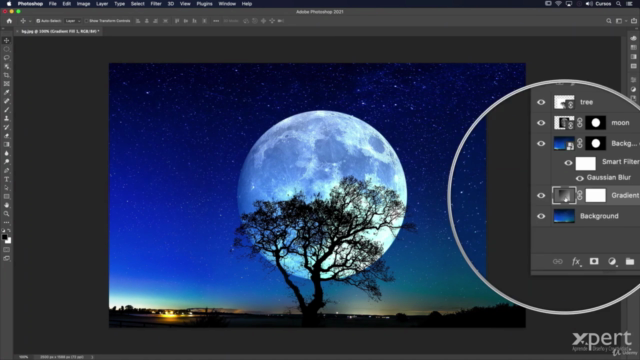The width and height of the screenshot is (640, 360).
Task: Select the Move tool
Action: (7, 40)
